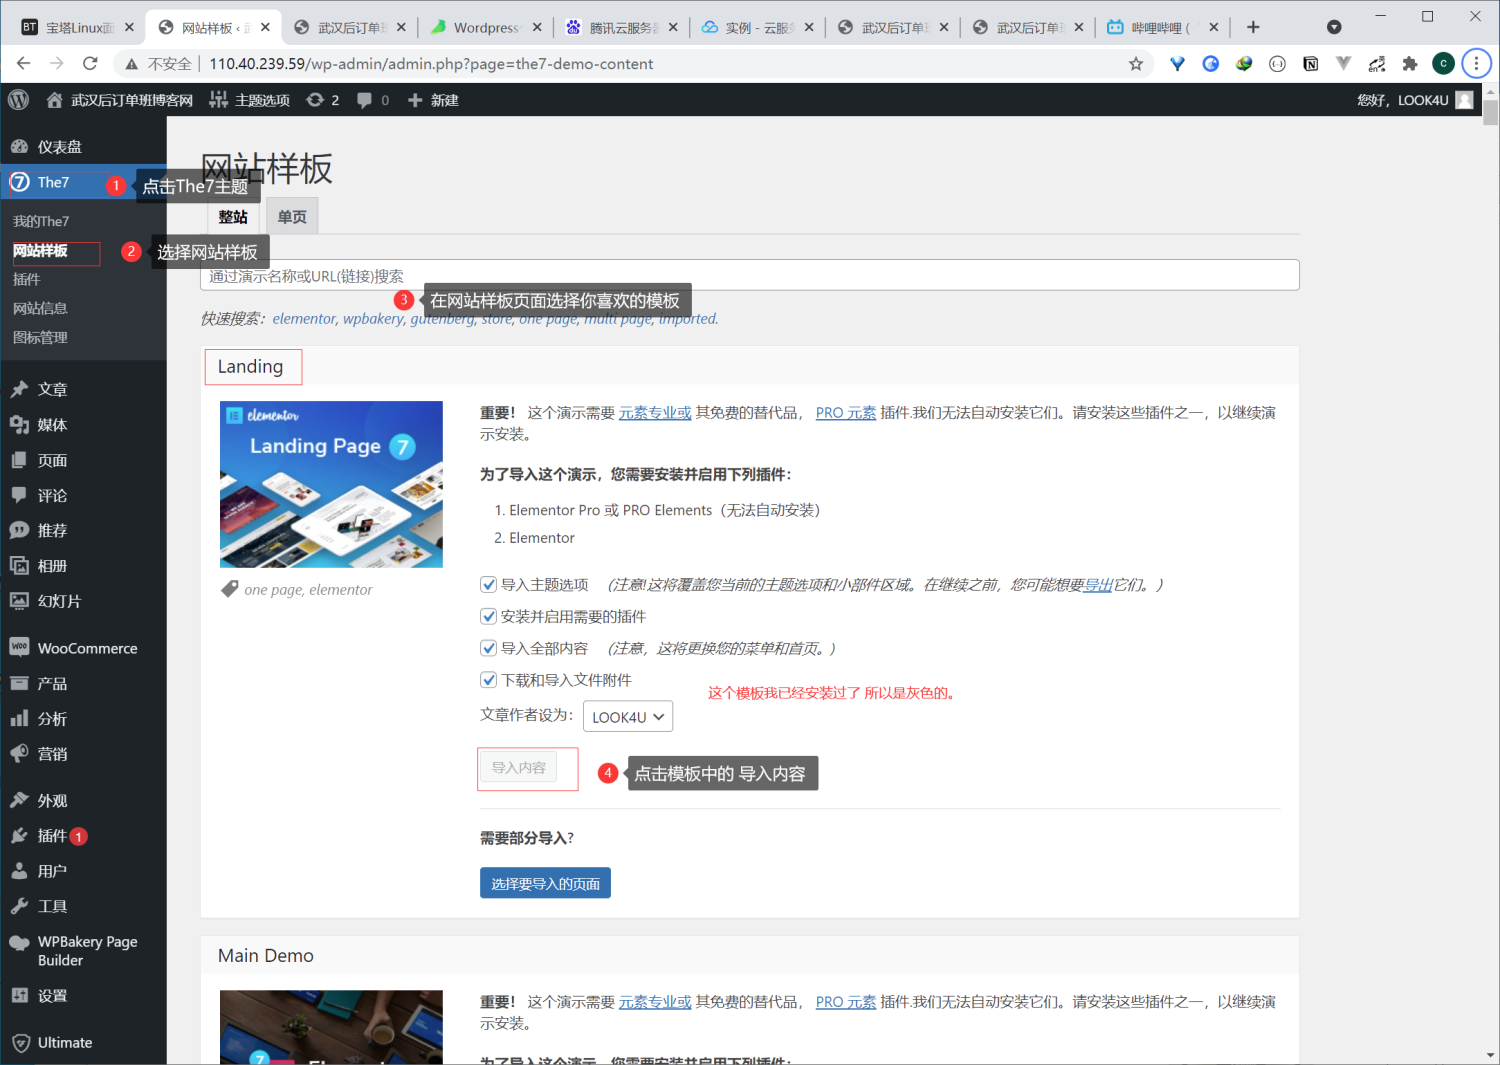
Task: Open 主题选项 in admin bar
Action: pos(250,100)
